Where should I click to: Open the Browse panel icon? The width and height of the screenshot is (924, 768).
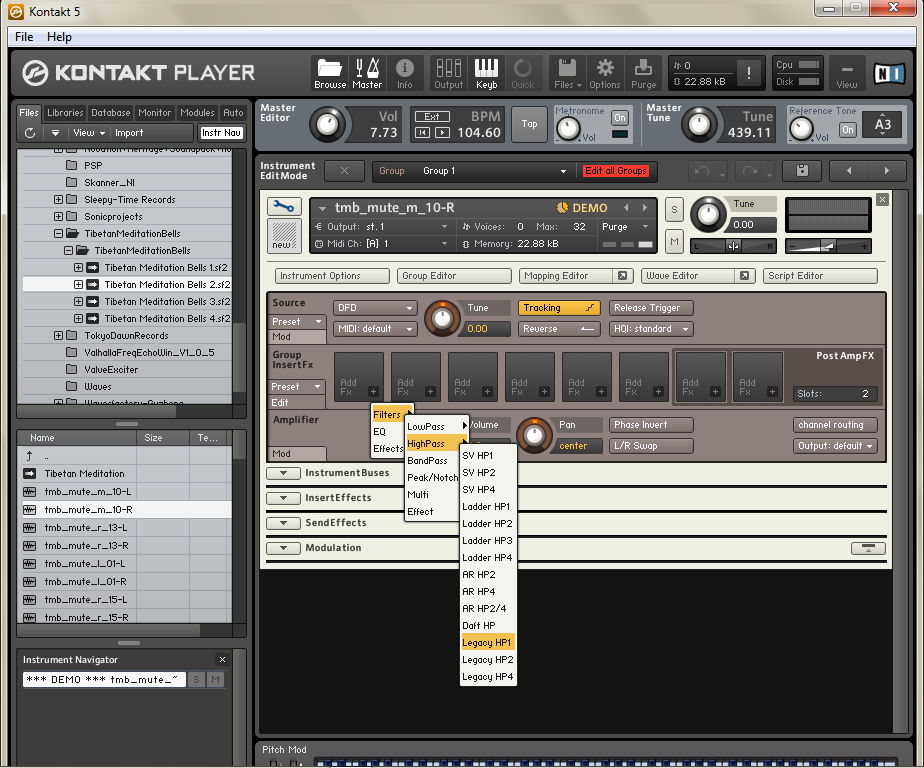click(x=329, y=73)
